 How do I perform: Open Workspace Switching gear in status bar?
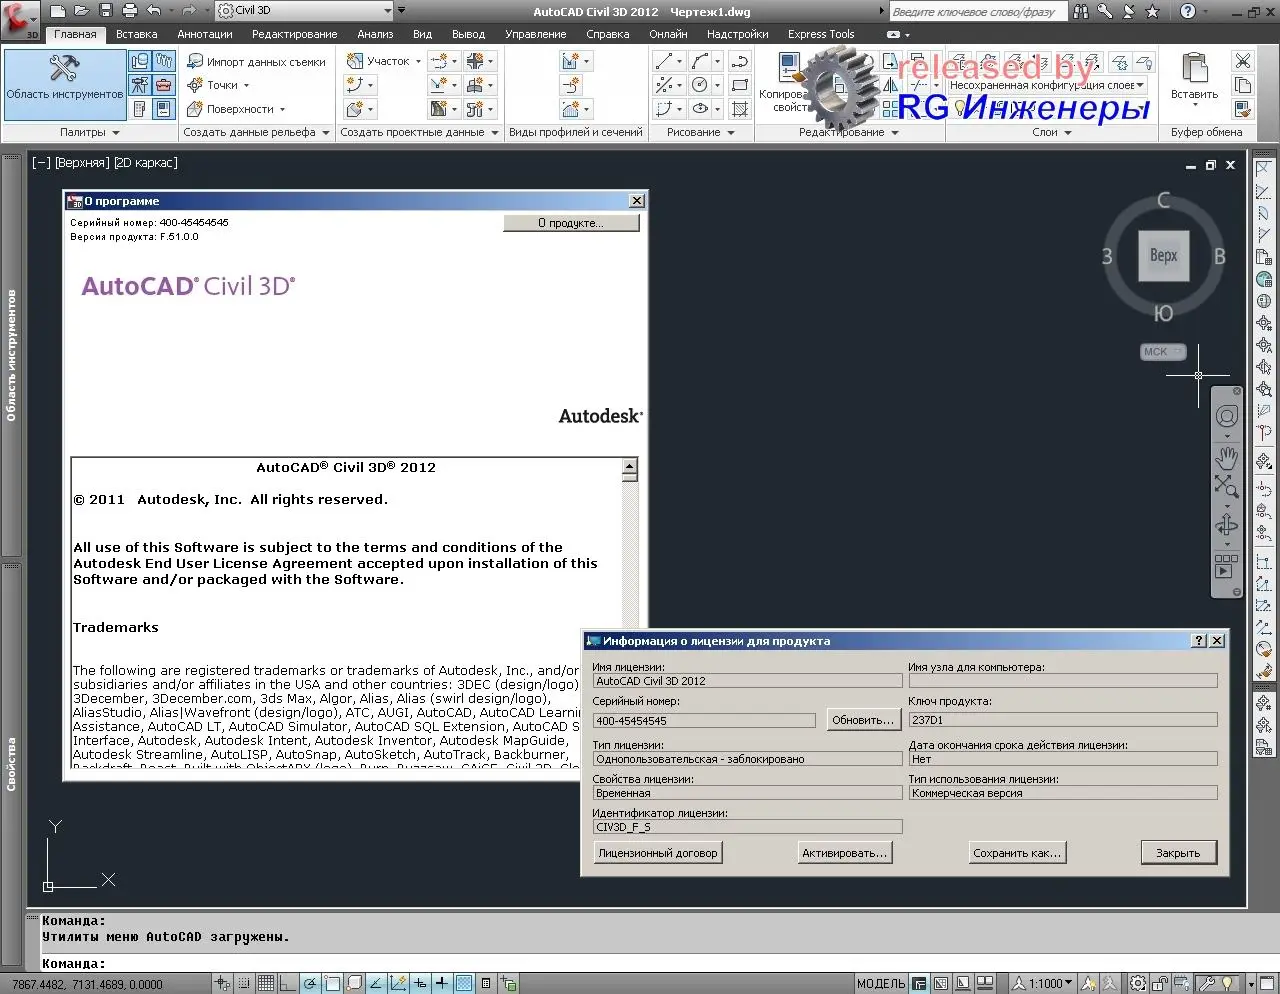coord(1138,984)
